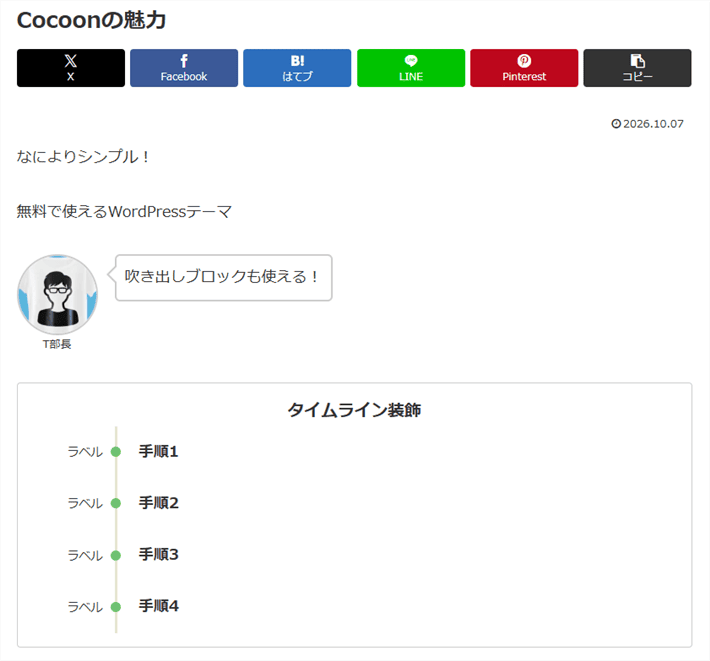Click the 手順1 timeline marker dot
710x661 pixels.
pos(116,451)
